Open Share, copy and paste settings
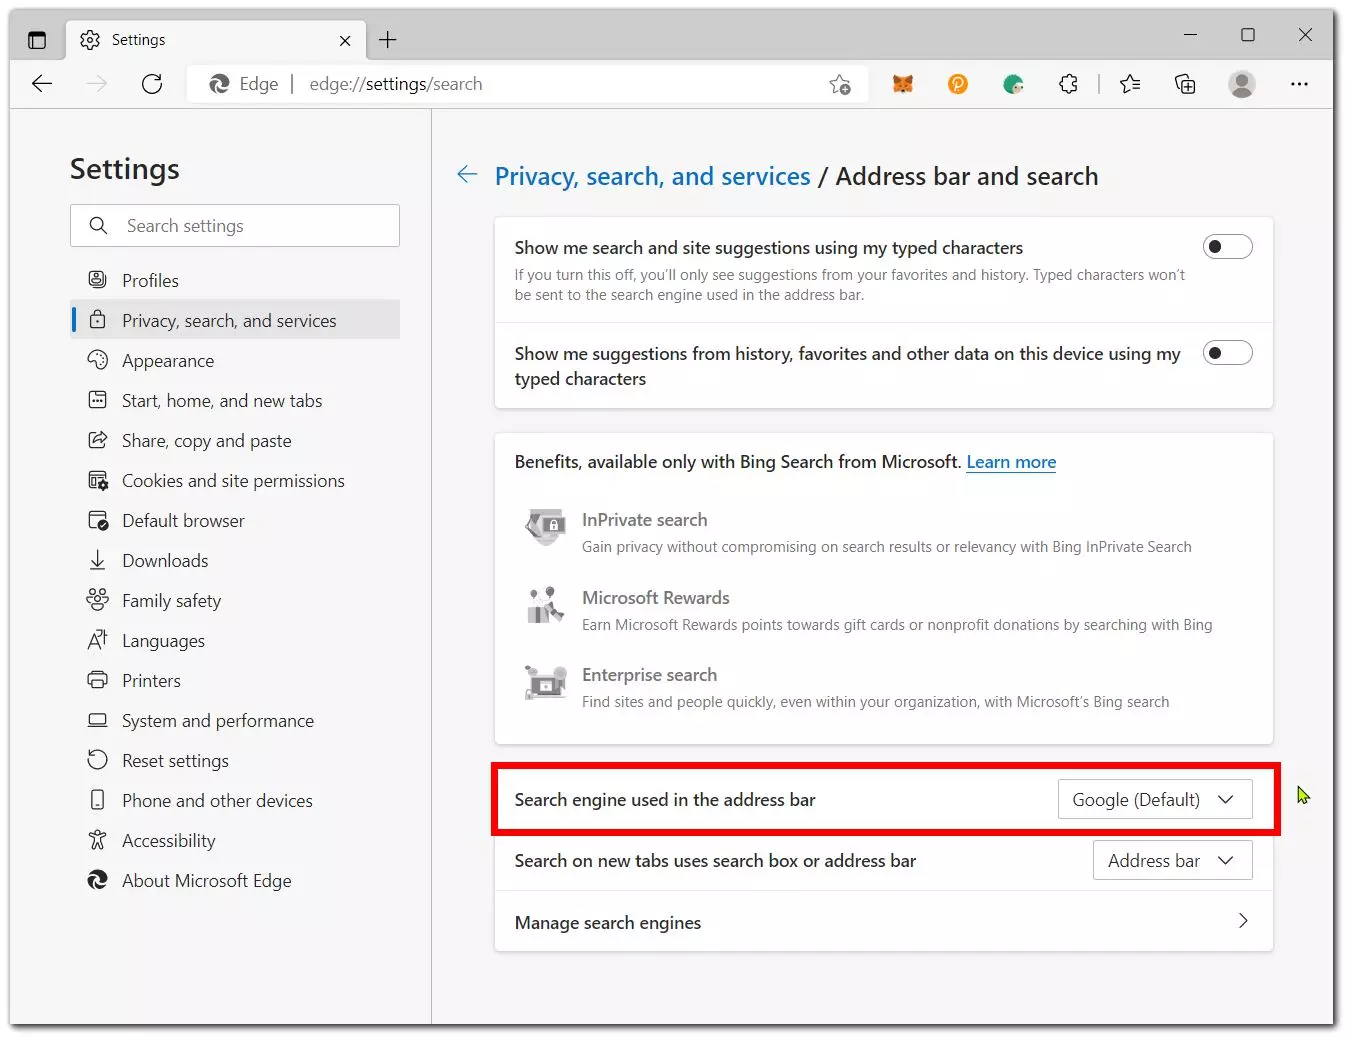 point(235,440)
